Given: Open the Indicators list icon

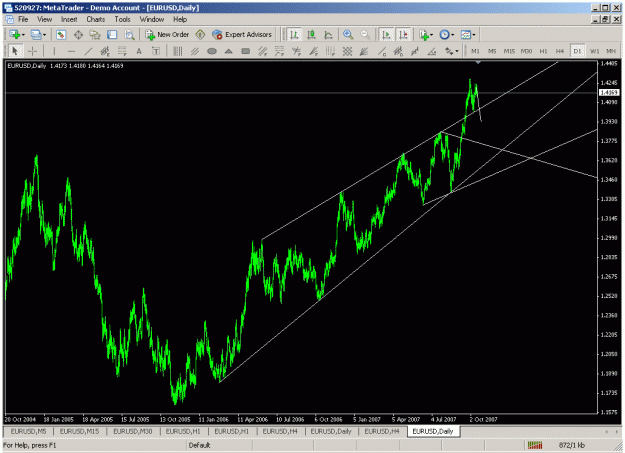Looking at the screenshot, I should [424, 35].
